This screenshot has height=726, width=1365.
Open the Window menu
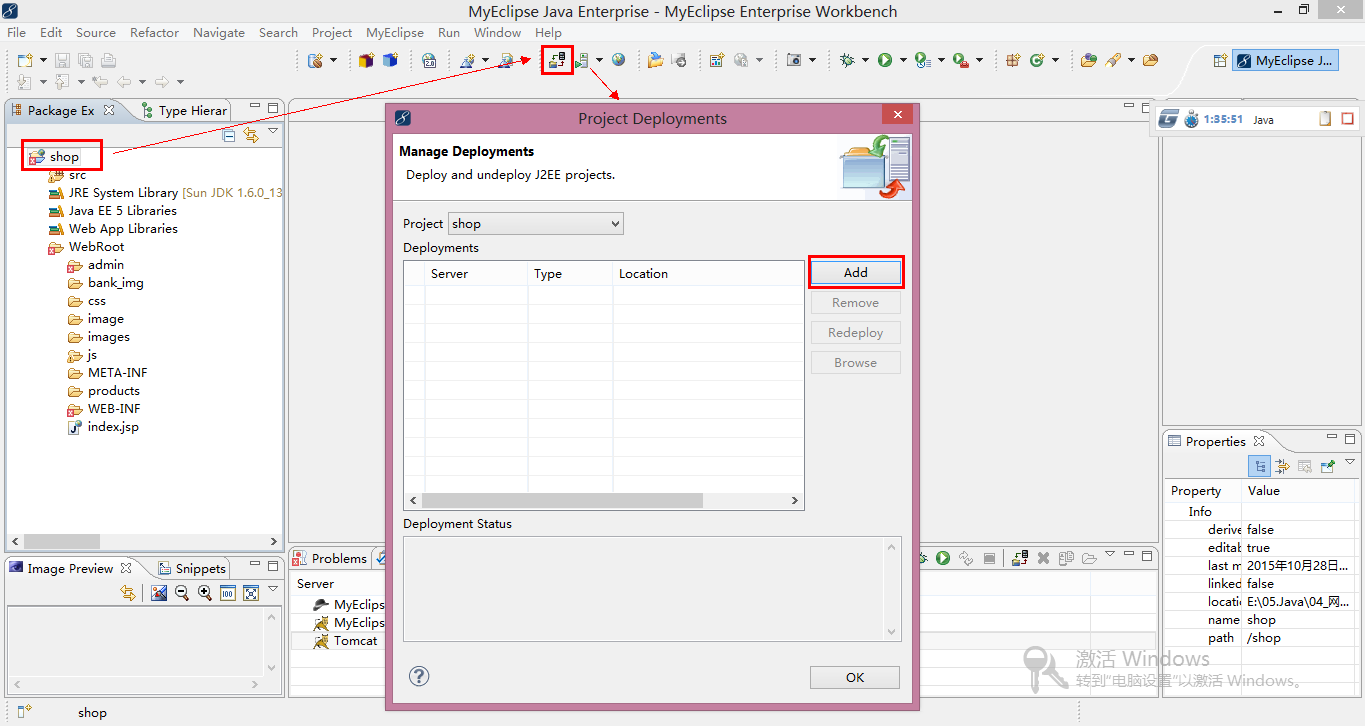tap(497, 32)
